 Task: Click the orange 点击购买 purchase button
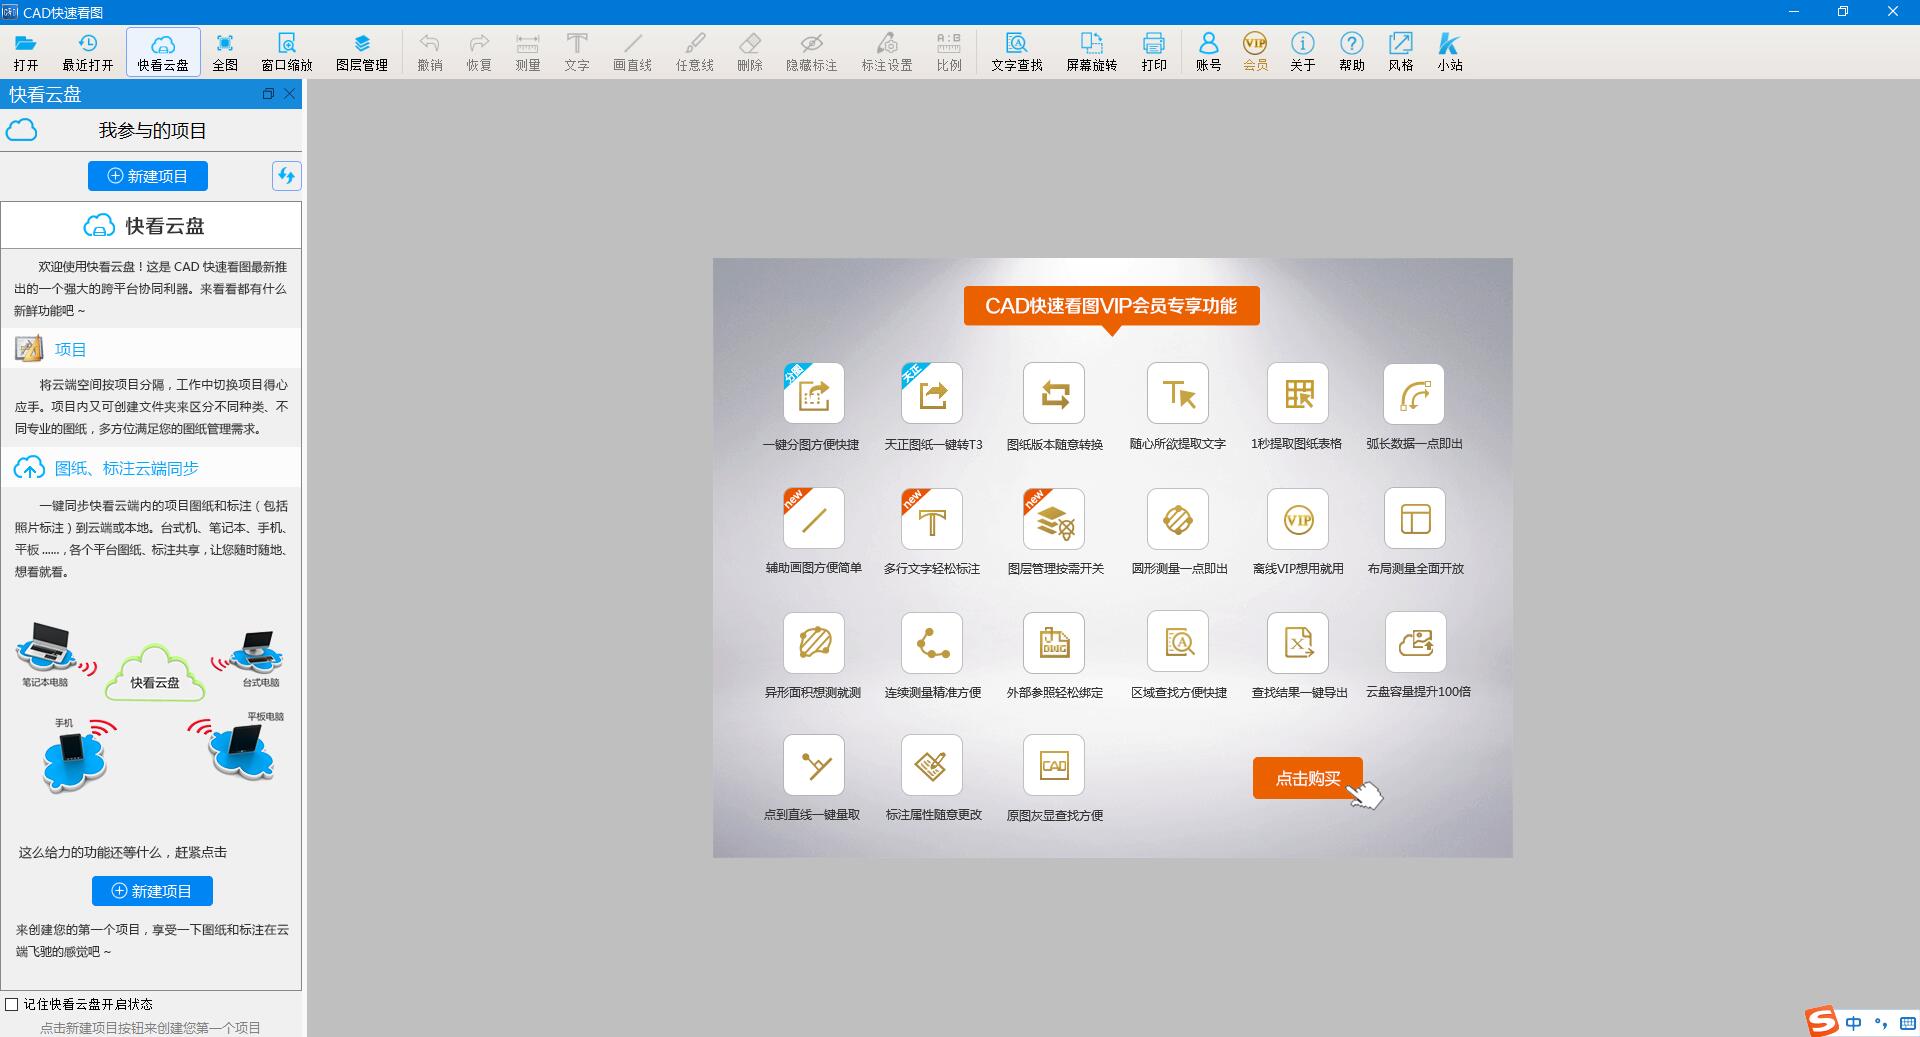[x=1307, y=778]
